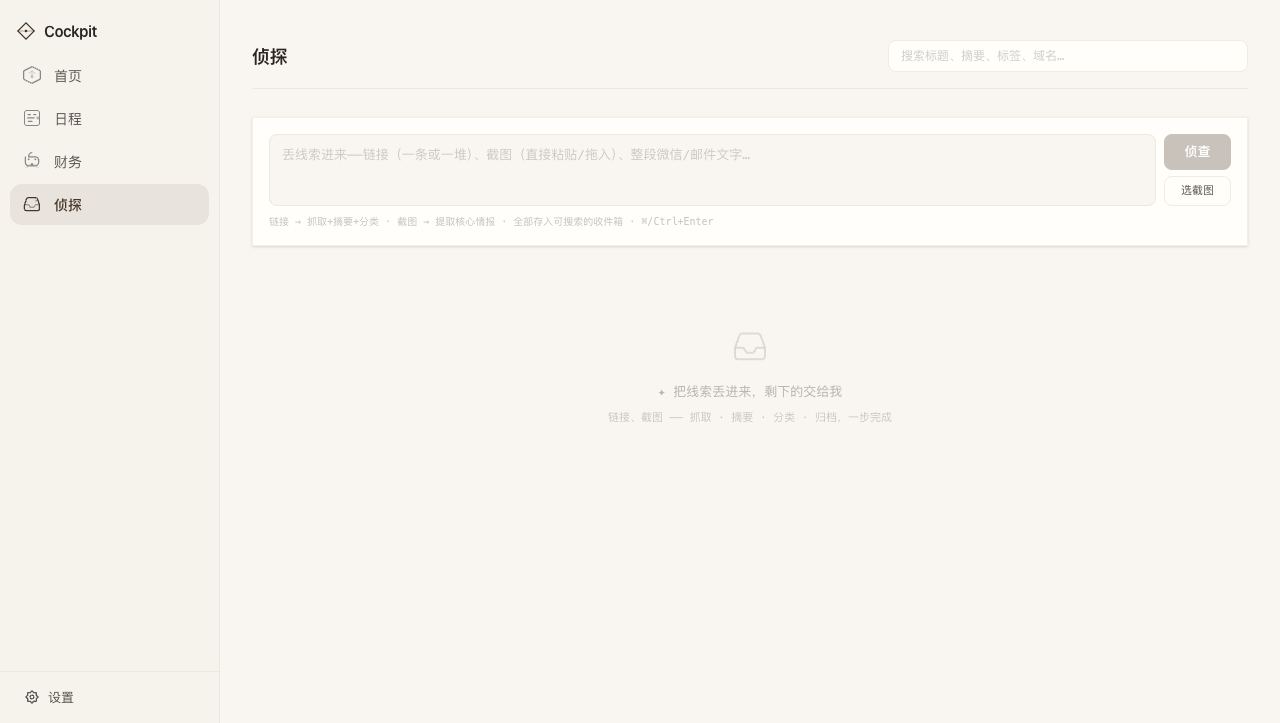Click the hint 抓取+摘要+分类

(343, 221)
